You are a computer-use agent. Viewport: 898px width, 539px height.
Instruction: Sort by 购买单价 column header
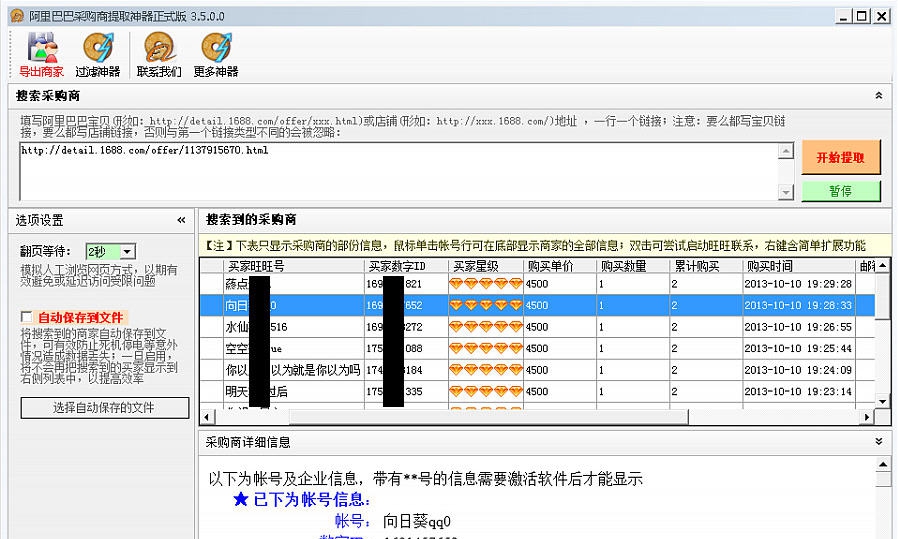560,266
